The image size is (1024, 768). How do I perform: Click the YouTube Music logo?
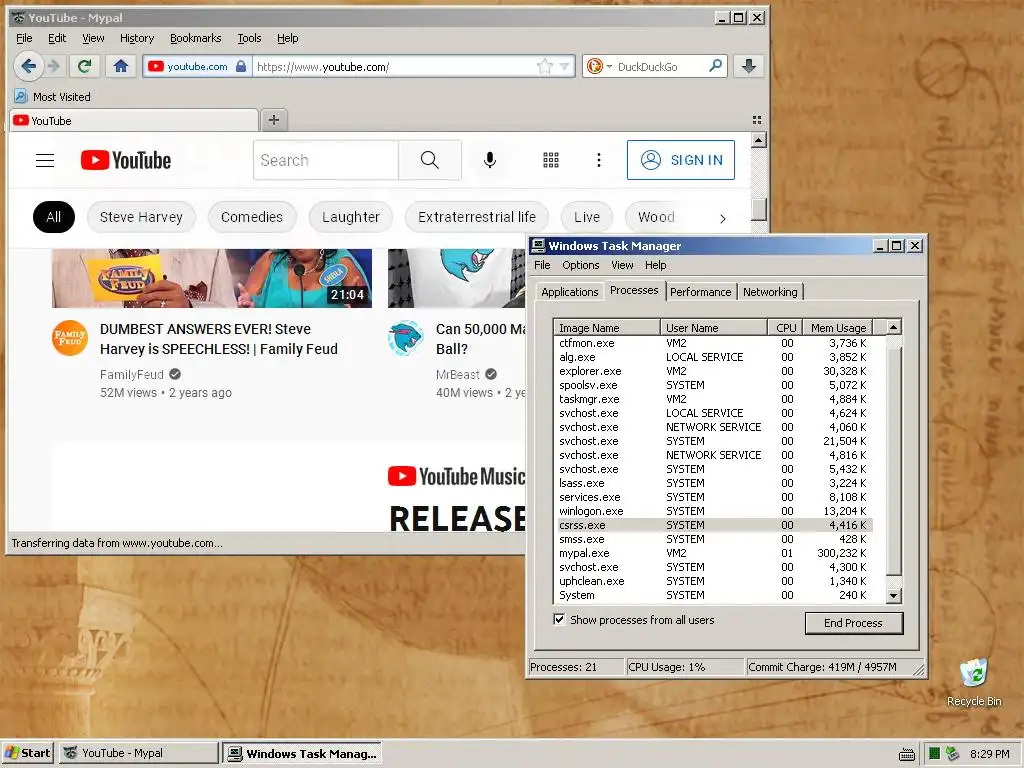coord(456,477)
